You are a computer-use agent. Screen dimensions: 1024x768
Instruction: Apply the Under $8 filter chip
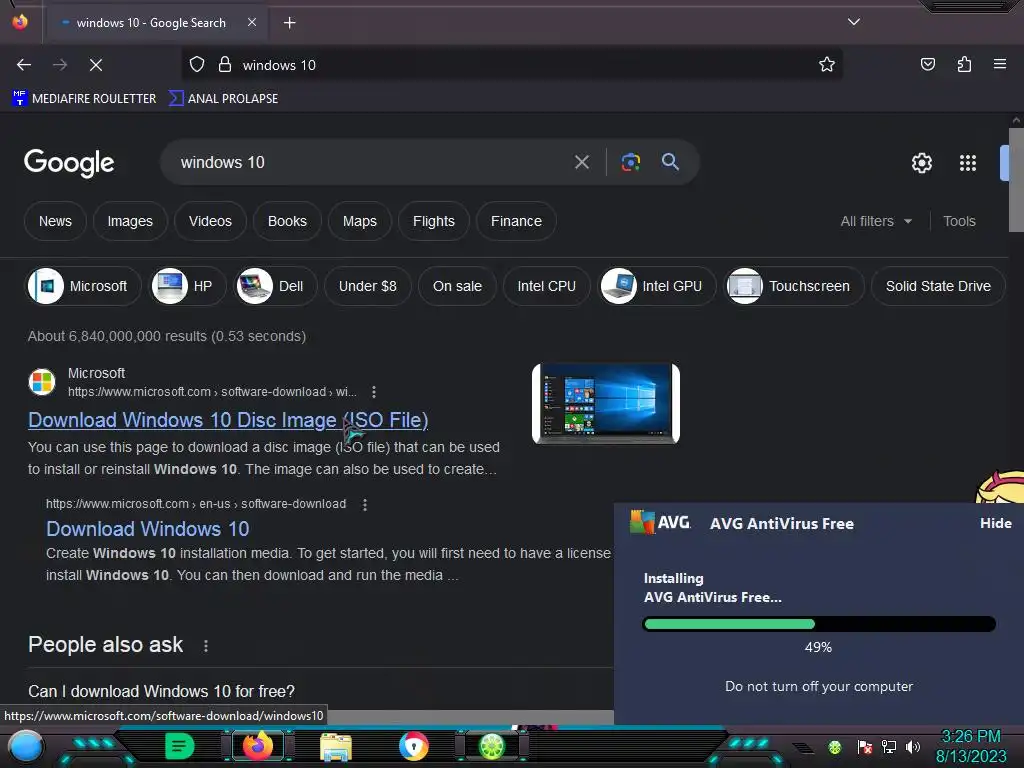click(368, 286)
